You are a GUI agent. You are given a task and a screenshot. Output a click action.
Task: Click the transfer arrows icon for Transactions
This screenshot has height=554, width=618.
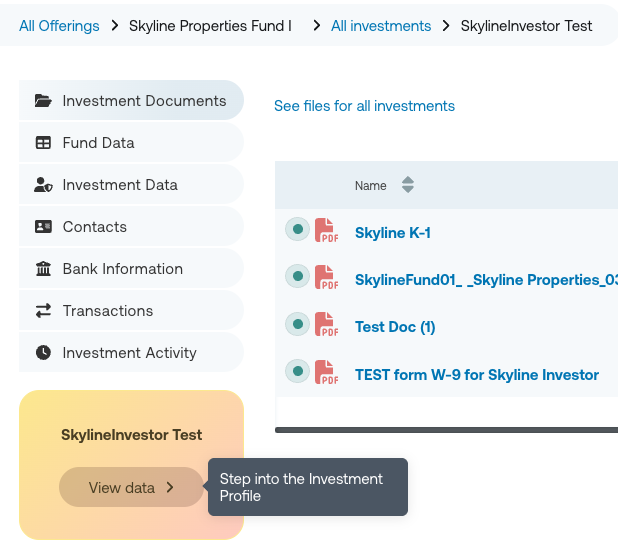[x=43, y=310]
